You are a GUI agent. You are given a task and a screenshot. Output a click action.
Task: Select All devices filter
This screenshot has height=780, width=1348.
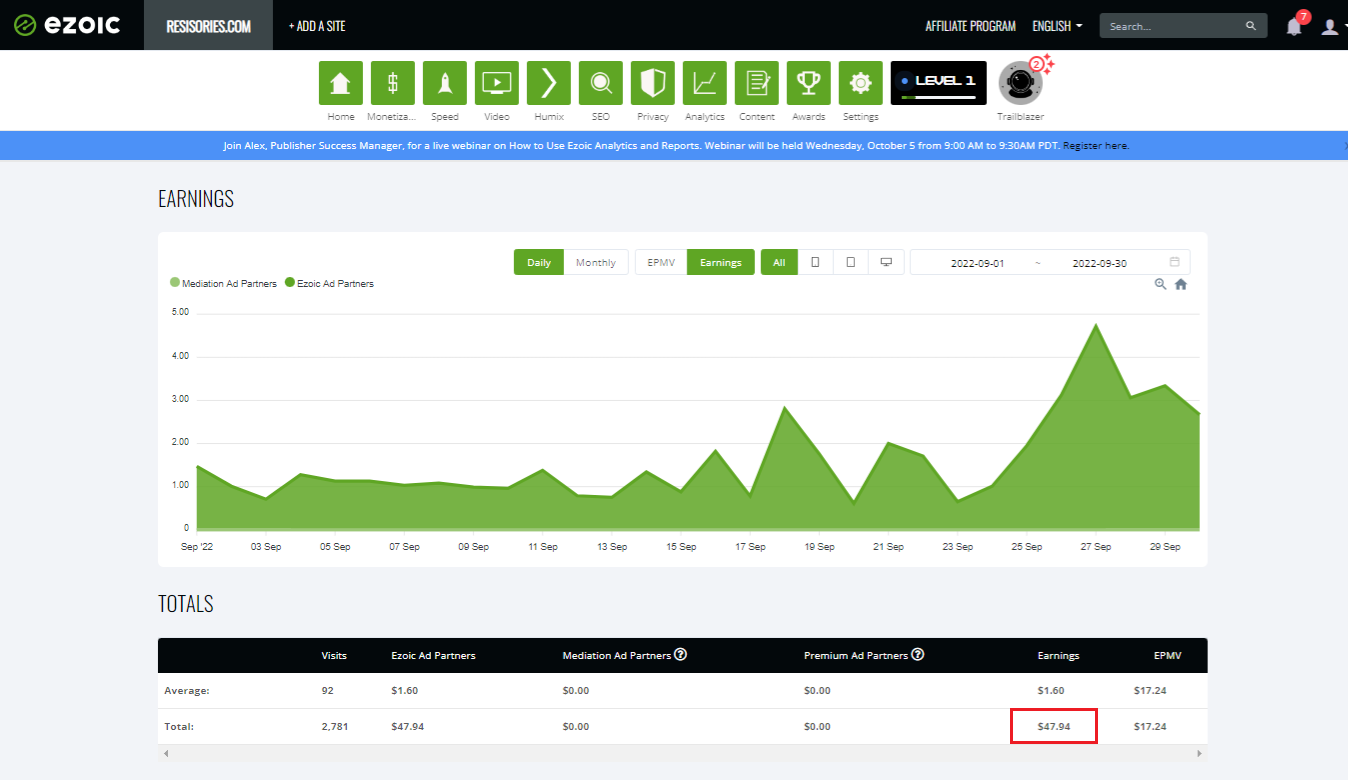[779, 262]
